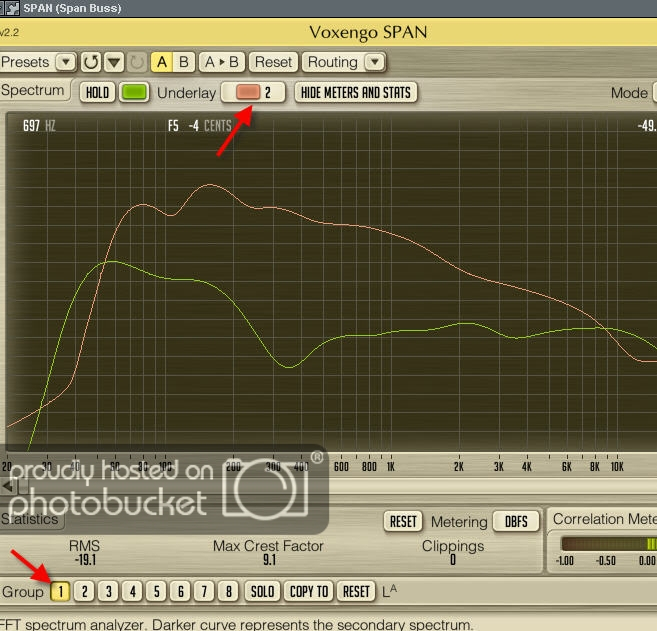Select Group 2 button
This screenshot has width=657, height=631.
(x=84, y=592)
